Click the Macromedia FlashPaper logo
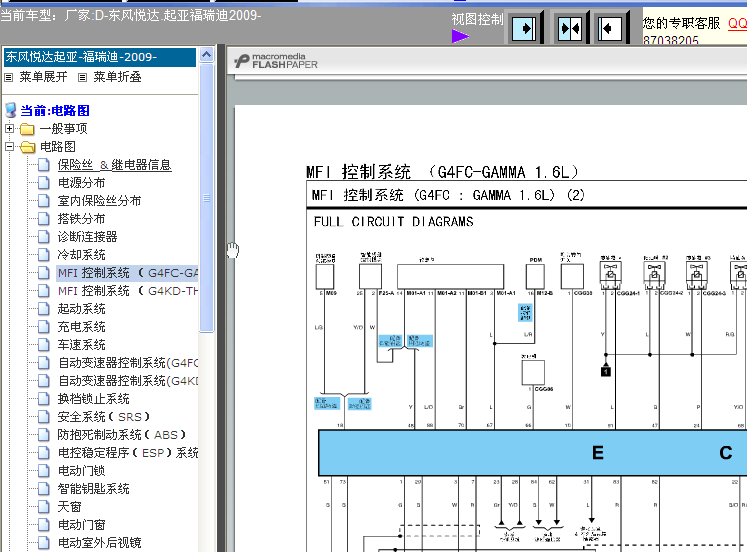This screenshot has height=552, width=747. click(x=276, y=61)
